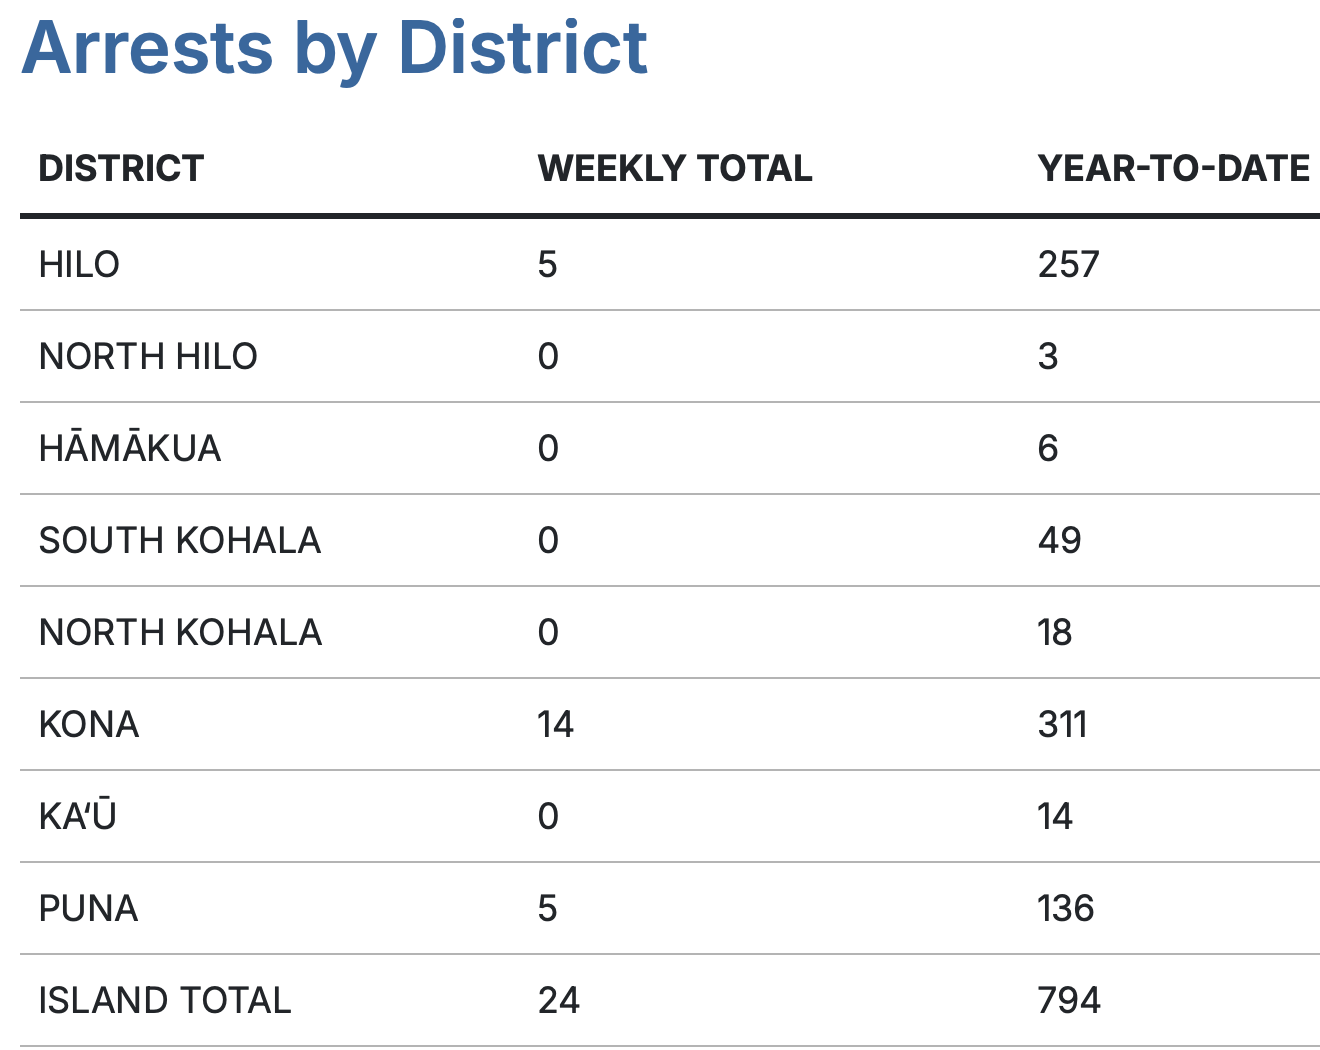The image size is (1320, 1050).
Task: Click the Arrests by District heading
Action: 335,48
